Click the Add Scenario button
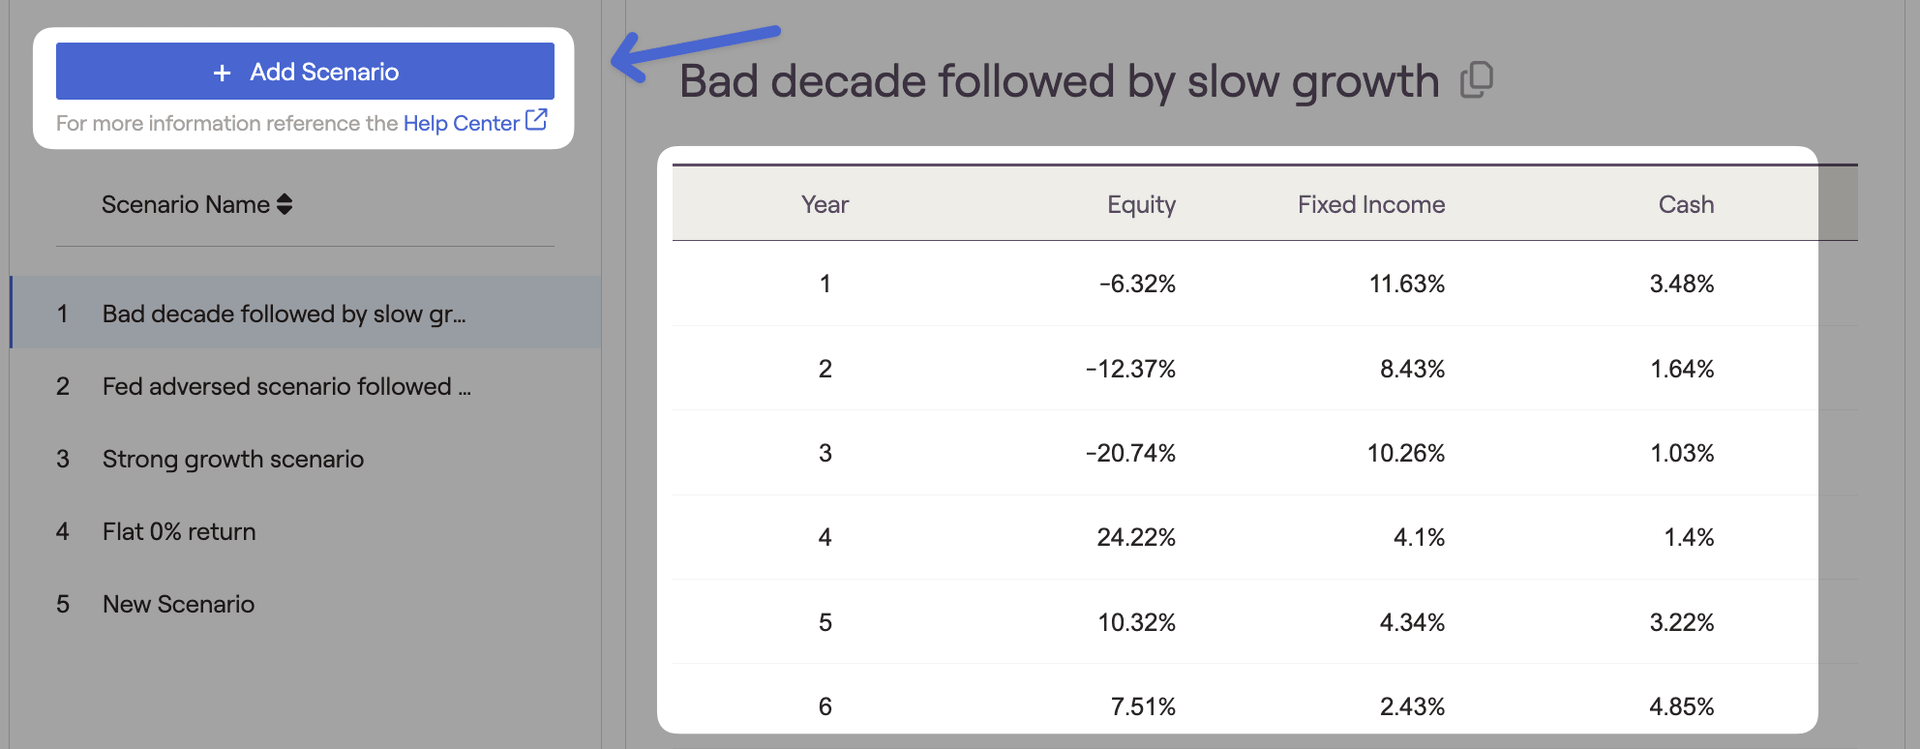Image resolution: width=1920 pixels, height=749 pixels. click(x=305, y=71)
